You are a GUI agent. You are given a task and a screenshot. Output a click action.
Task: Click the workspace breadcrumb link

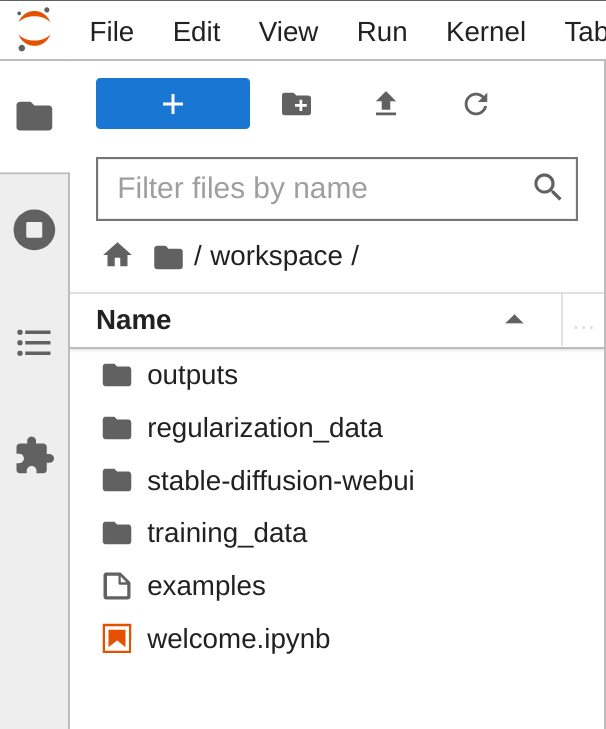pyautogui.click(x=276, y=256)
